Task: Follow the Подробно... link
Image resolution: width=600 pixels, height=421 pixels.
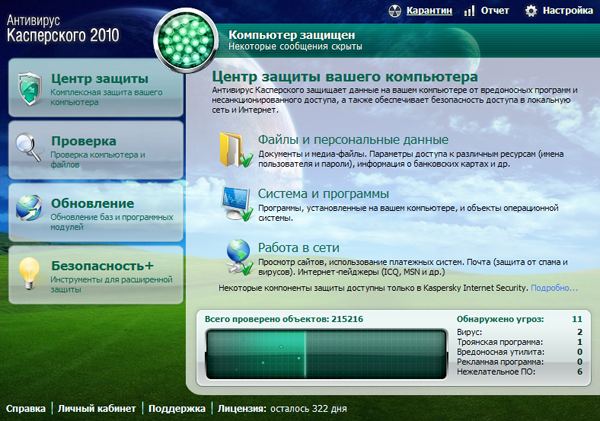Action: tap(554, 288)
